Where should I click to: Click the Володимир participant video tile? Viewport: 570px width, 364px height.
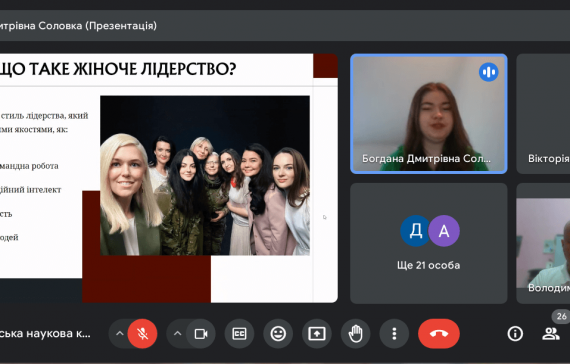[543, 243]
